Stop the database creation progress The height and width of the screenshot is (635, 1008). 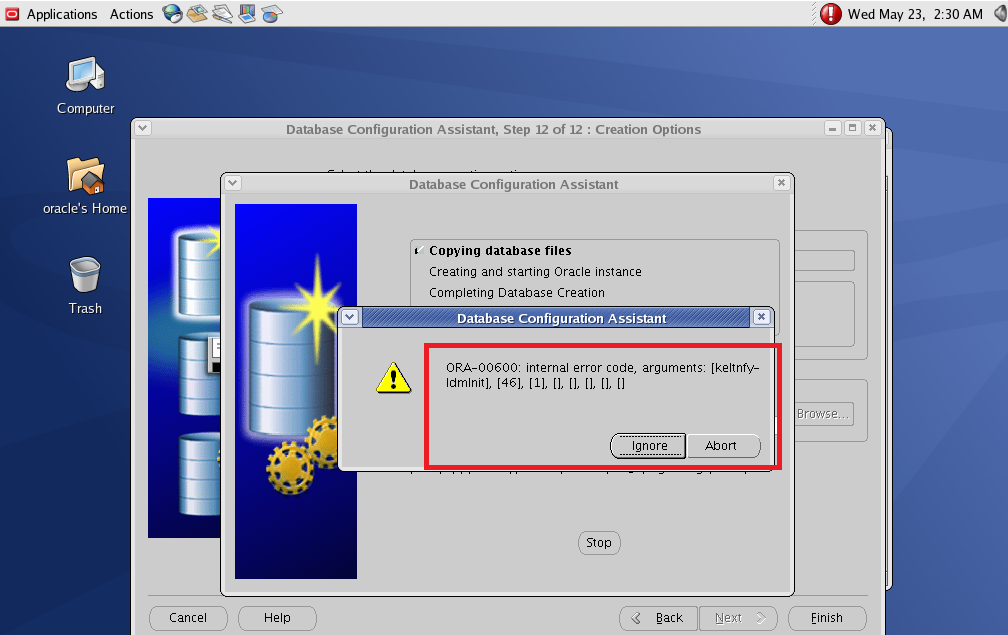599,543
